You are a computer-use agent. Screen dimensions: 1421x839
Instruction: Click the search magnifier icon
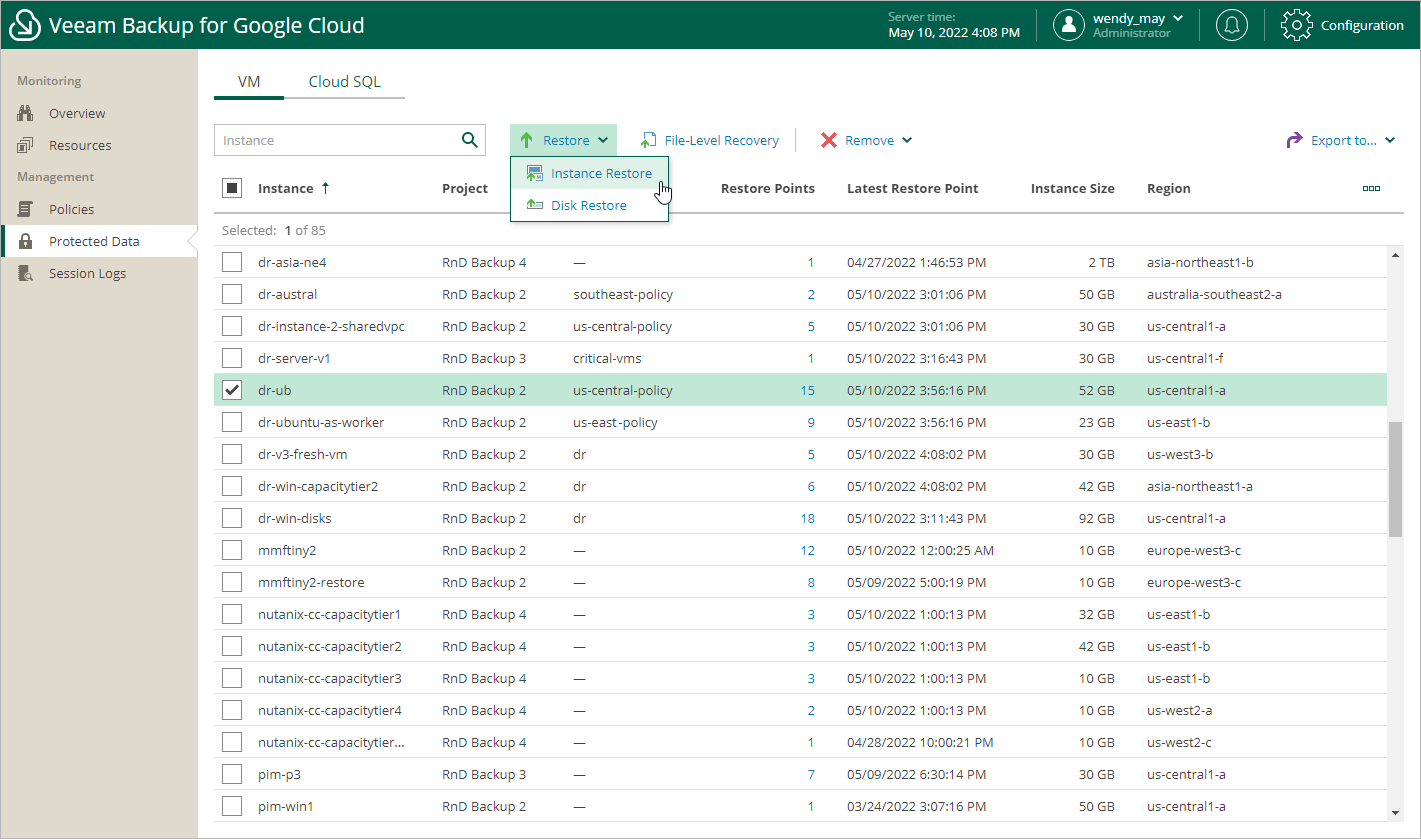pyautogui.click(x=469, y=140)
